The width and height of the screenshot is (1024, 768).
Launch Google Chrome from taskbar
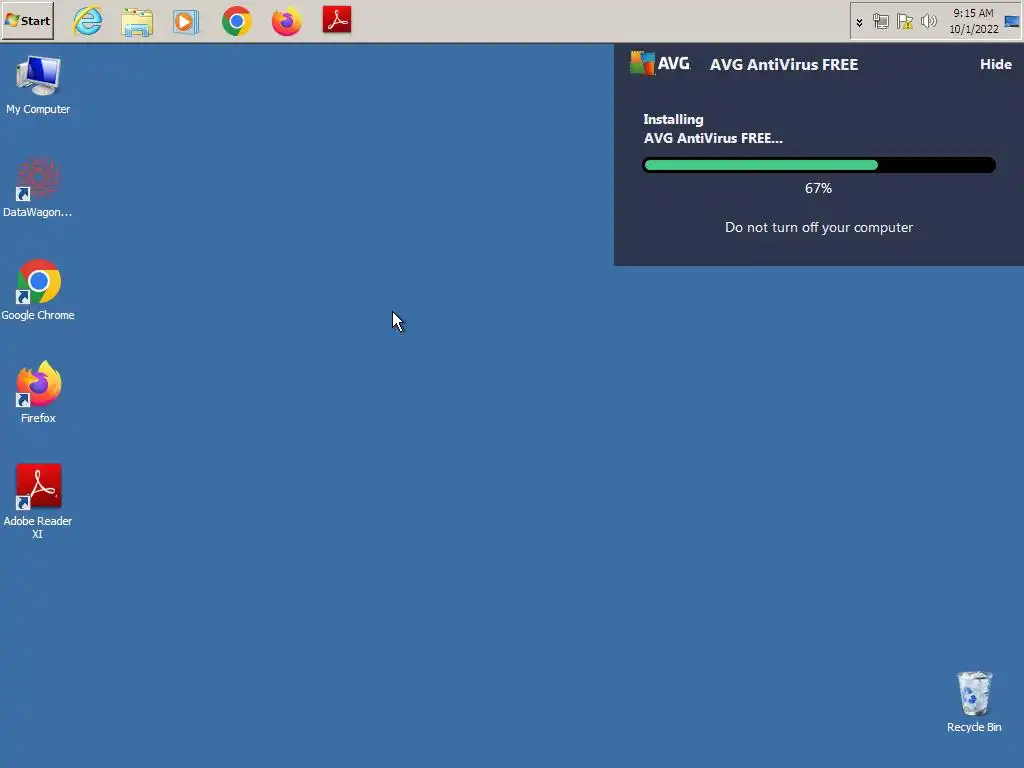point(236,21)
